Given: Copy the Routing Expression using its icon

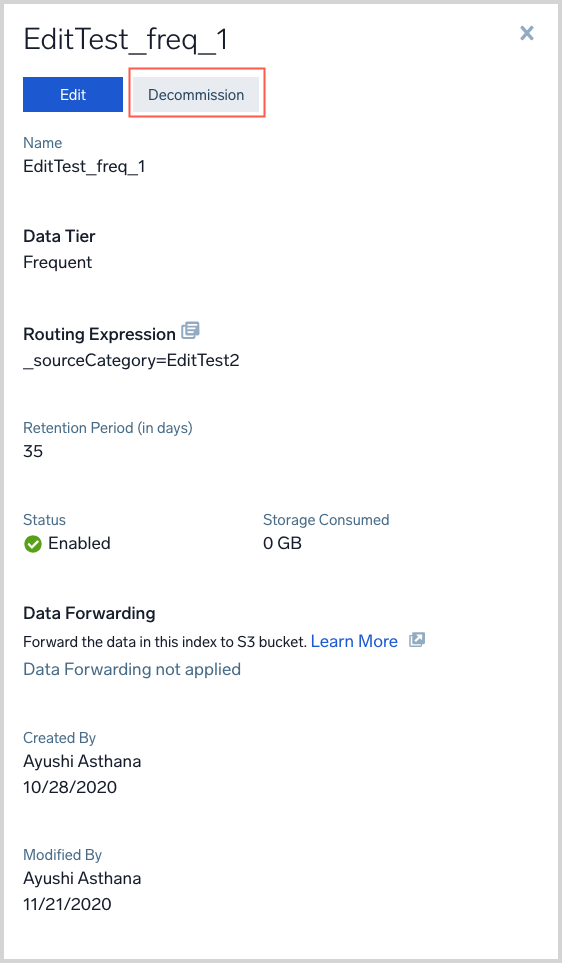Looking at the screenshot, I should [x=190, y=331].
